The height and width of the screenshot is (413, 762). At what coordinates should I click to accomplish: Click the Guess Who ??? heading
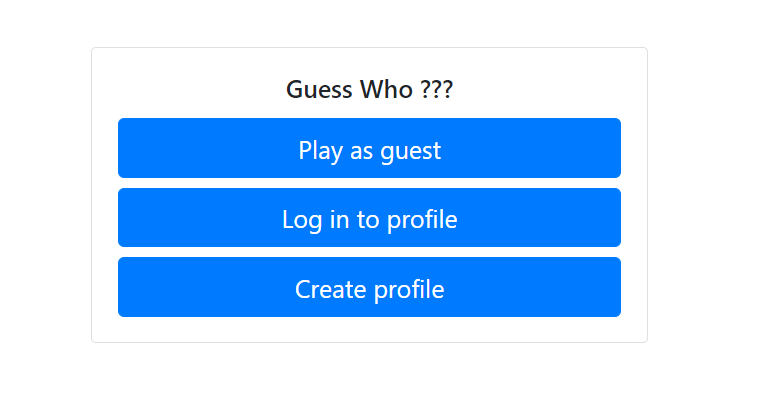(x=369, y=89)
